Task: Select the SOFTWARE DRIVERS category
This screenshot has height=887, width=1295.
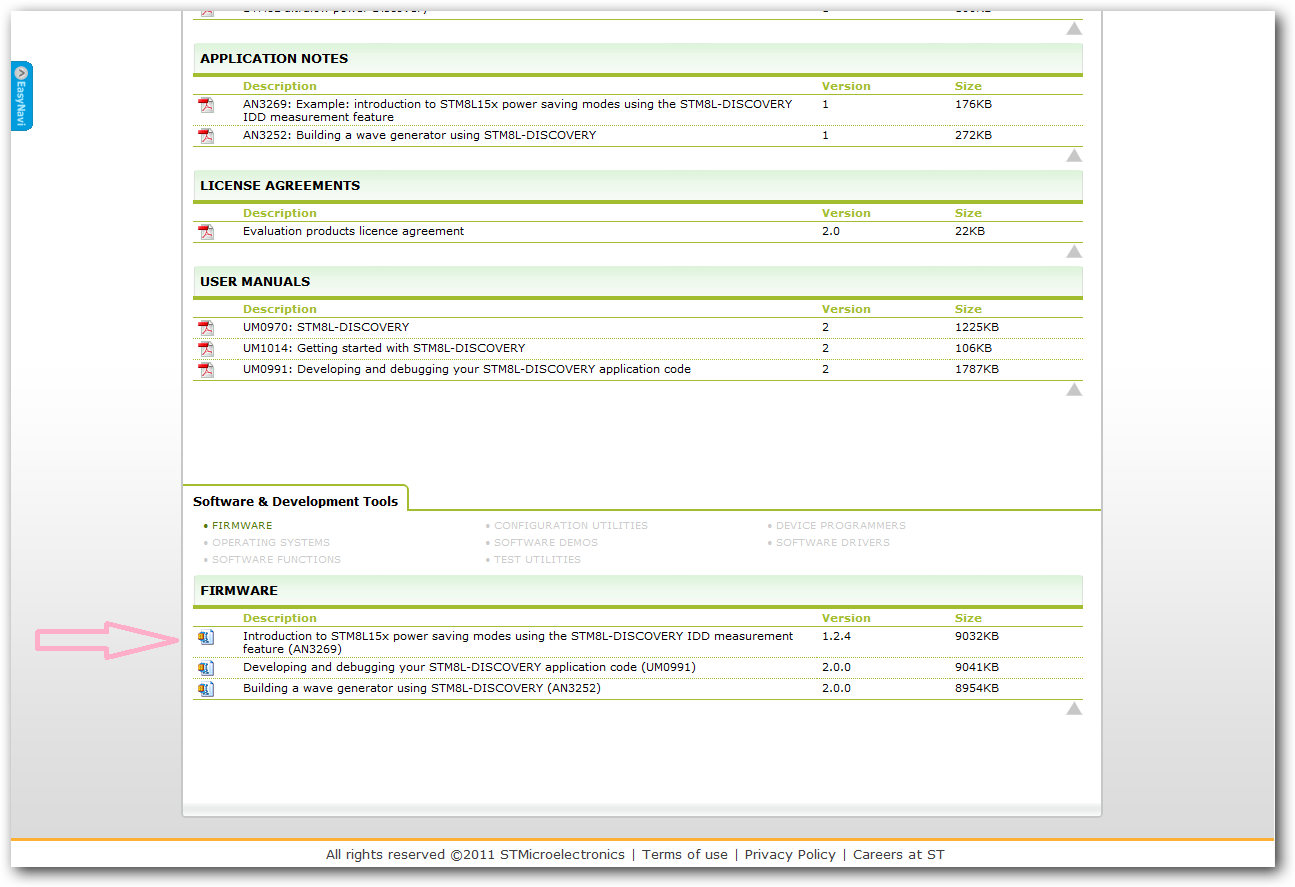Action: pyautogui.click(x=833, y=542)
